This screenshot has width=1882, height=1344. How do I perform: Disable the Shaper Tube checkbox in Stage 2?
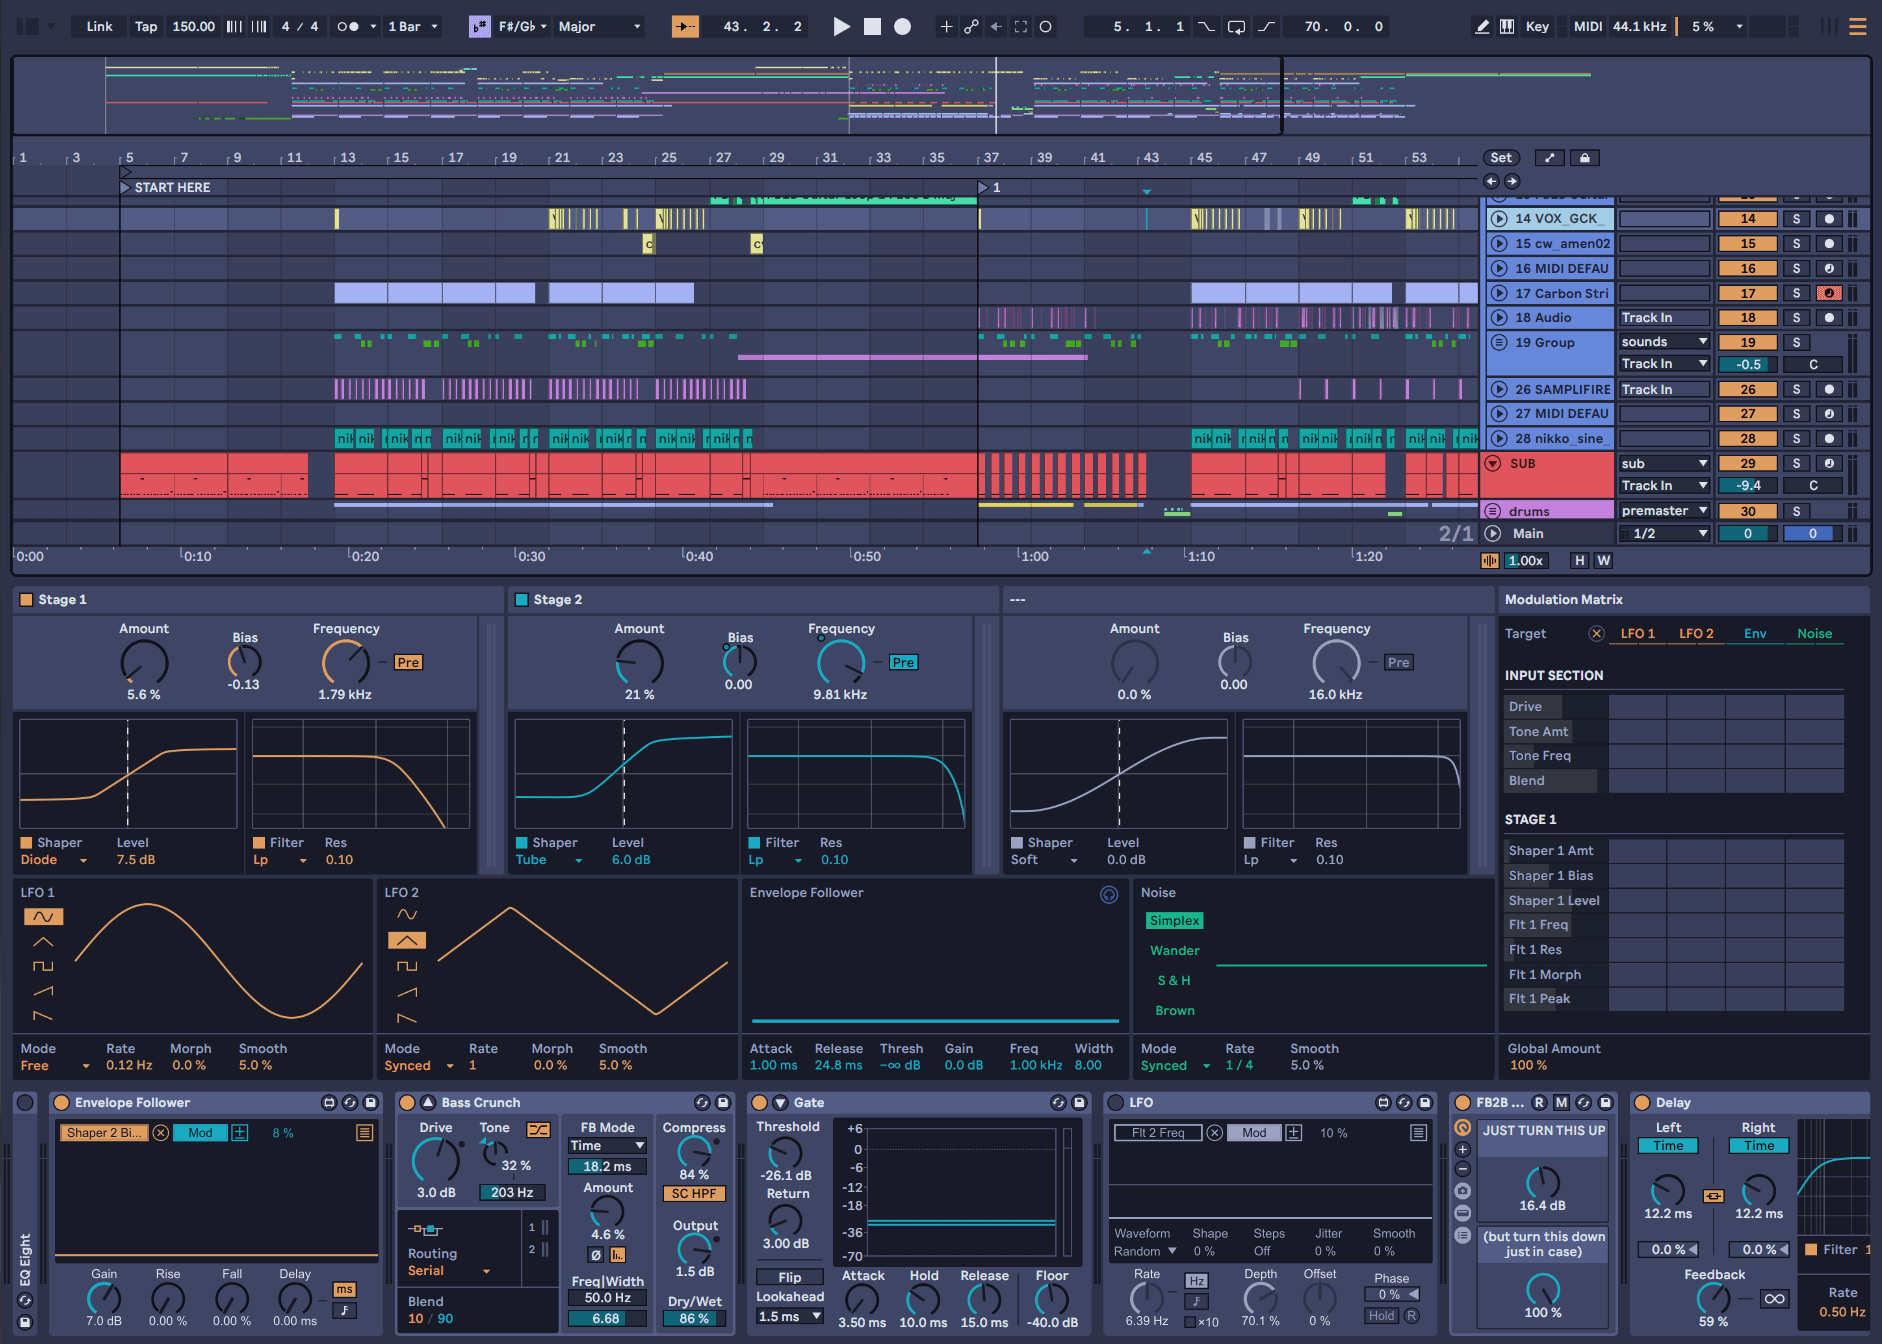[521, 843]
